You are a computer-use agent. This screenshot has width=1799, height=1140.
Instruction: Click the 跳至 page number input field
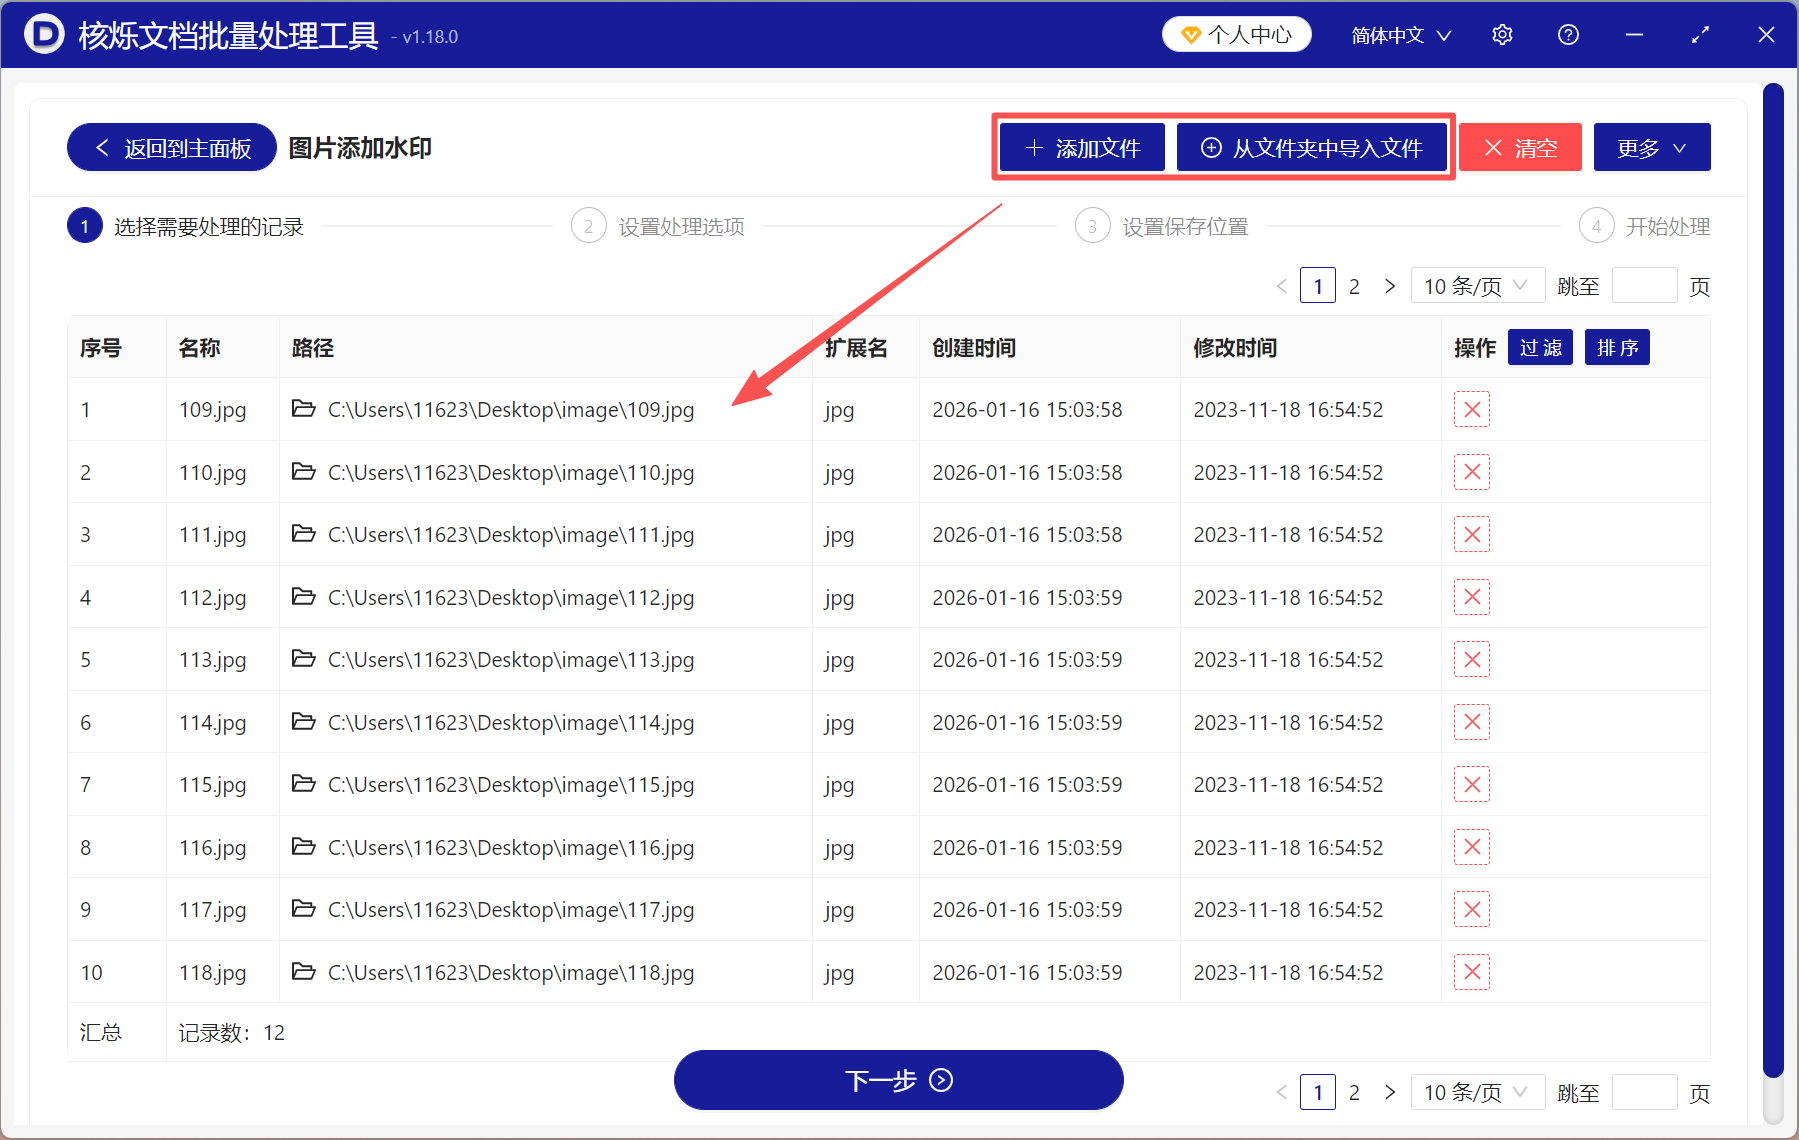[1644, 285]
